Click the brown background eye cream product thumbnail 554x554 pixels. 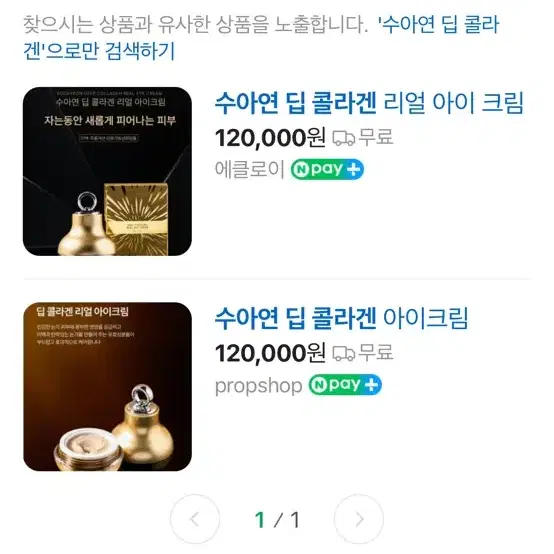[x=107, y=387]
